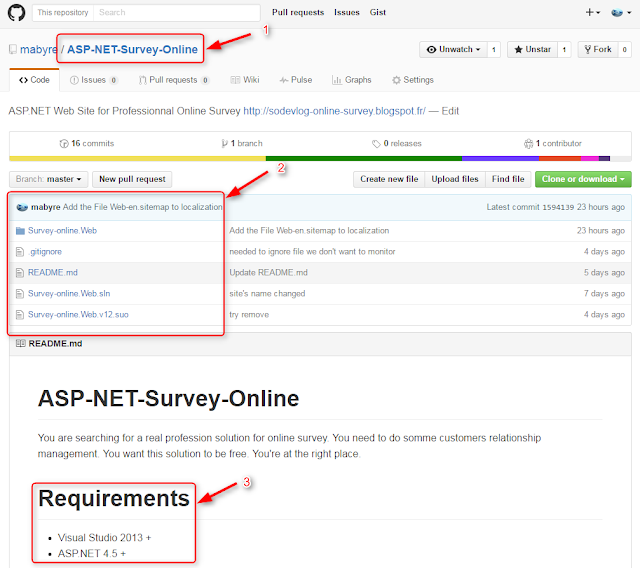Viewport: 640px width, 568px height.
Task: Click the New pull request button
Action: point(132,179)
